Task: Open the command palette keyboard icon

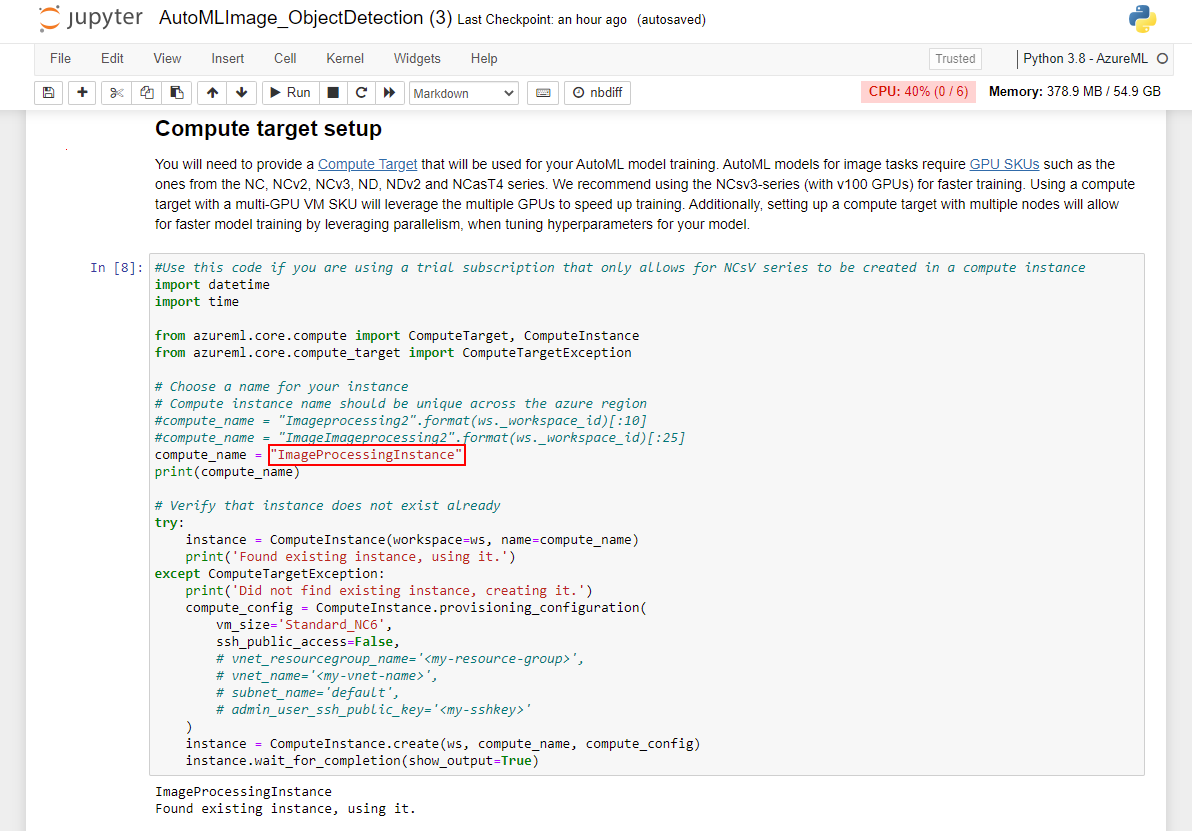Action: tap(542, 92)
